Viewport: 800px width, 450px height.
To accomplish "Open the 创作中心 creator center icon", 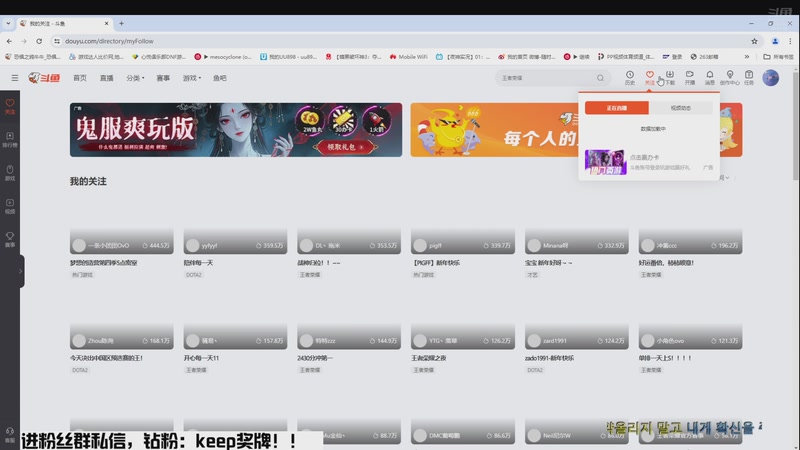I will (x=730, y=78).
